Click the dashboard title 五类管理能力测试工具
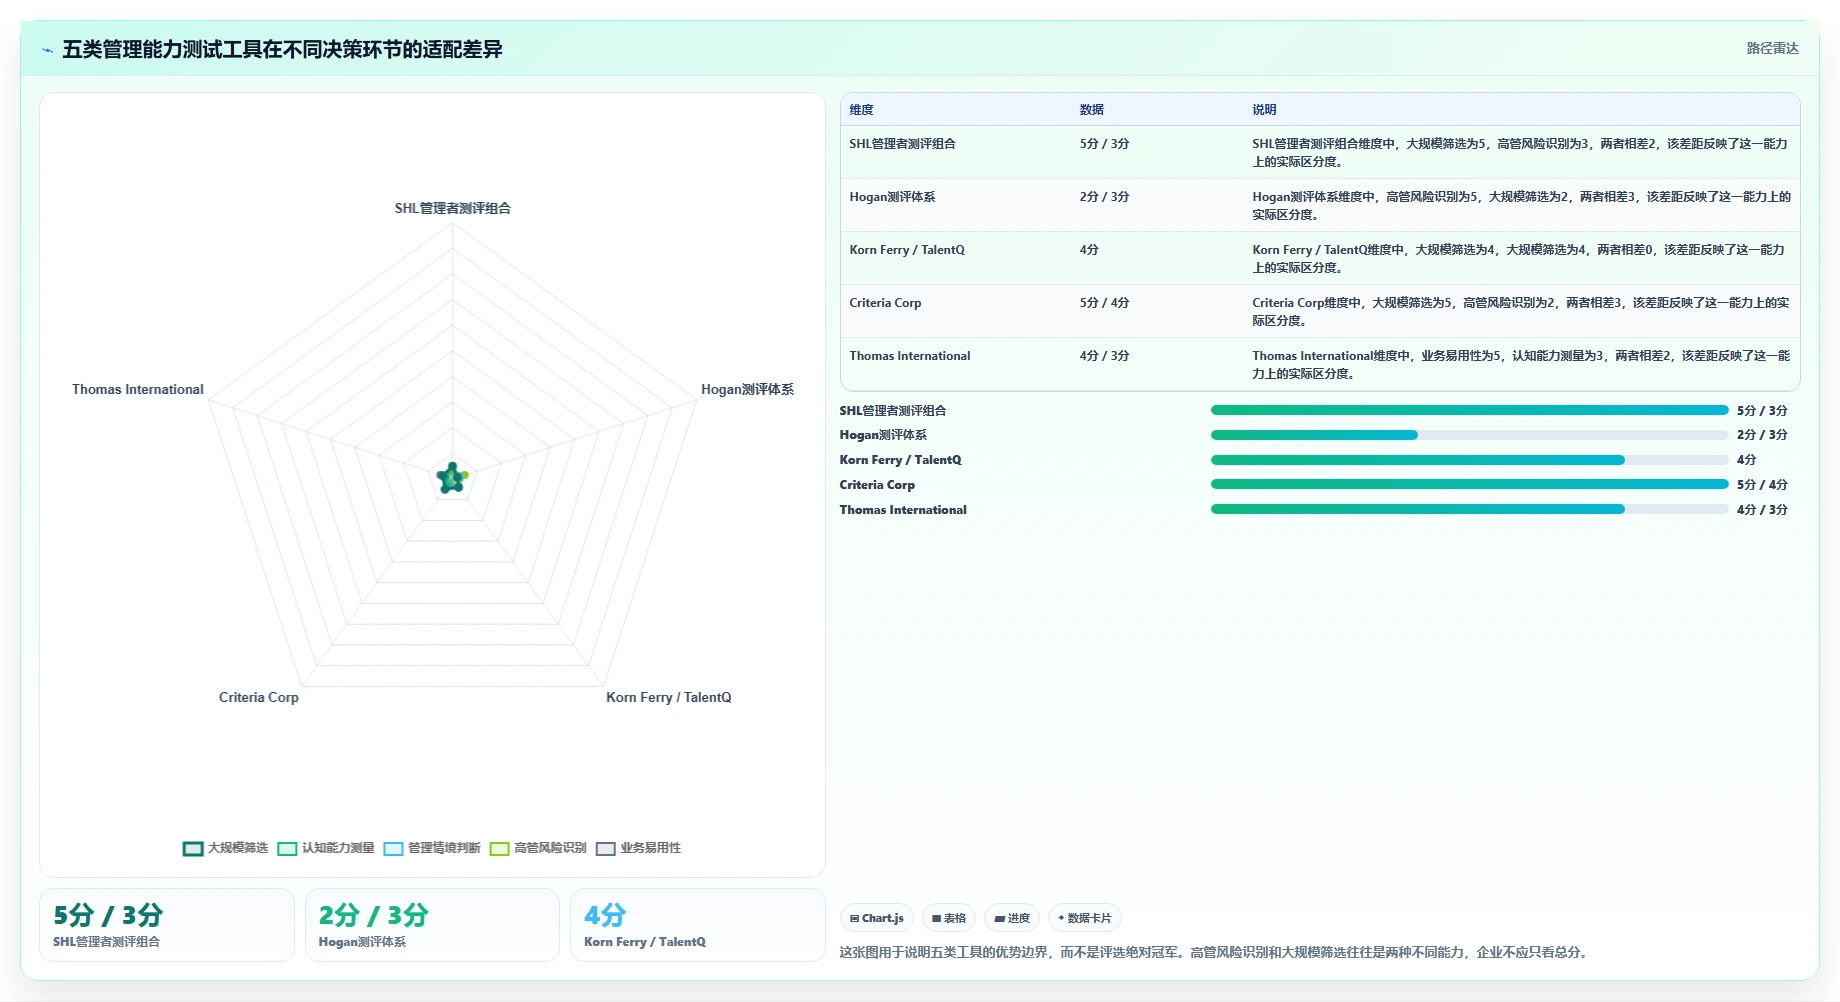Screen dimensions: 1840x1002 coord(282,49)
